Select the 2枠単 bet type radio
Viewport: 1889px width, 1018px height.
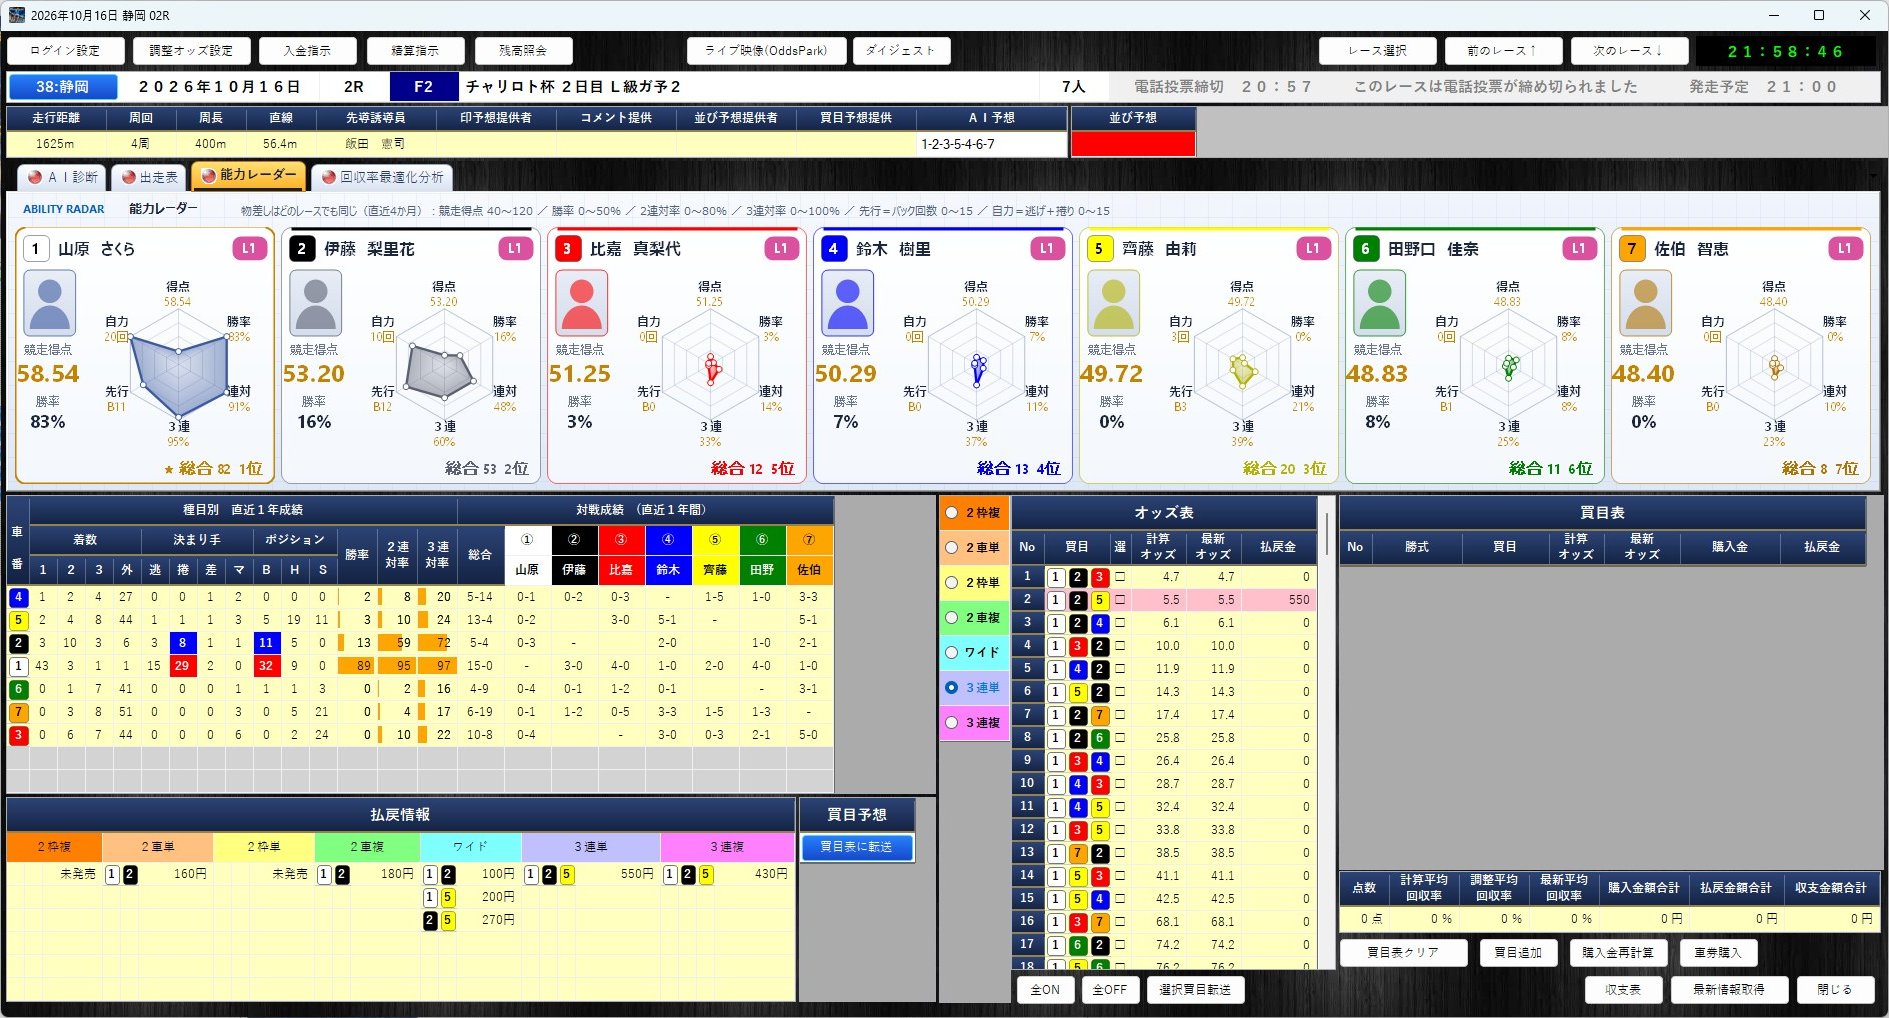click(952, 583)
